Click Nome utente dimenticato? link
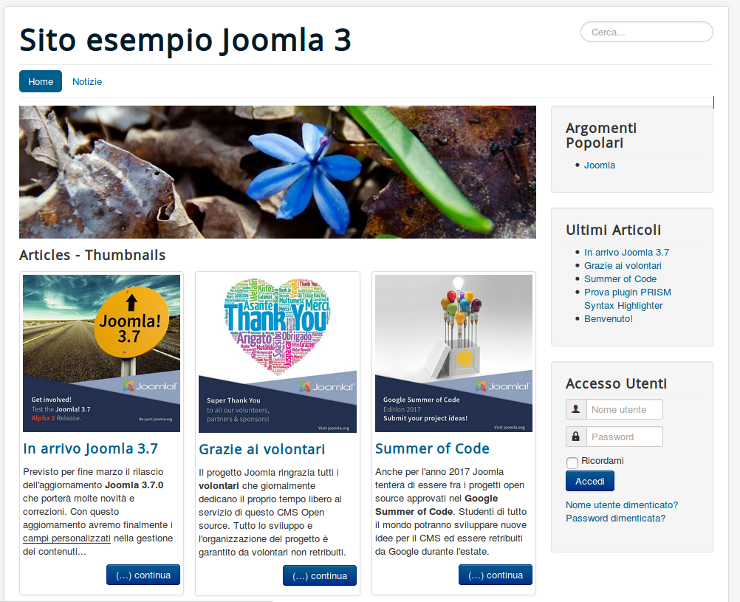This screenshot has width=740, height=602. click(622, 505)
